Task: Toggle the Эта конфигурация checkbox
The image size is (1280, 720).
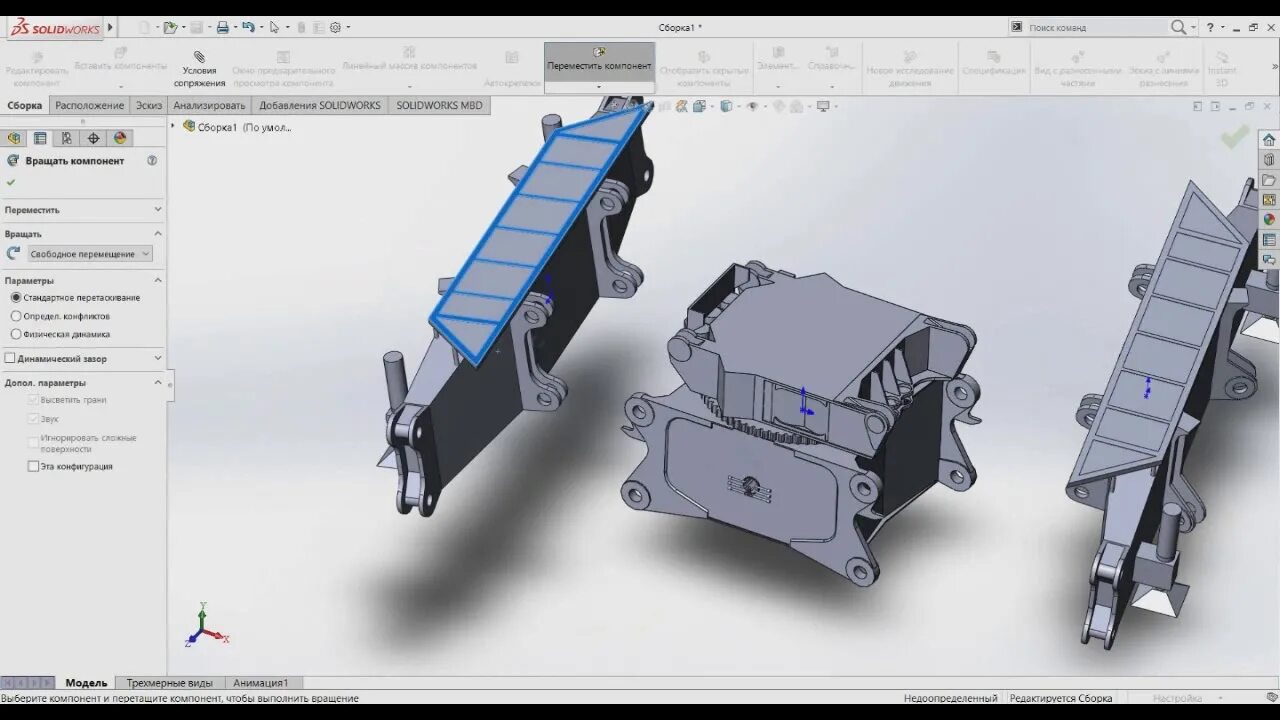Action: [33, 466]
